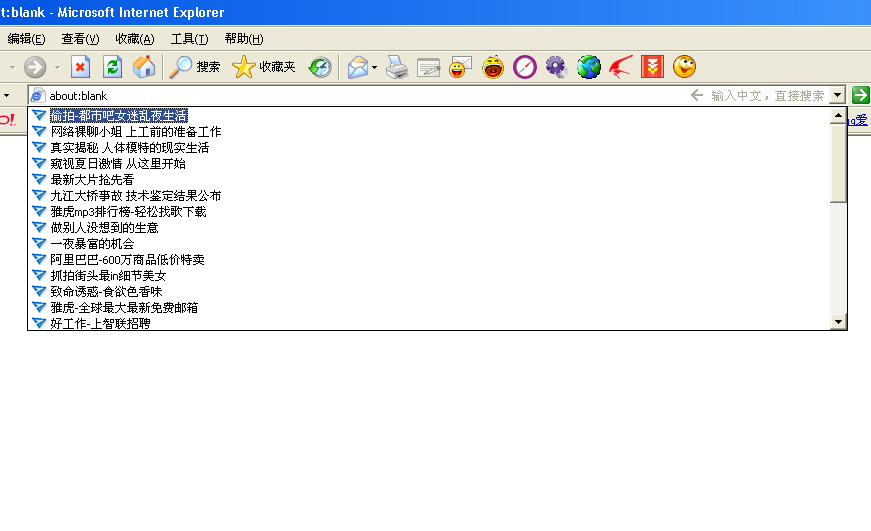This screenshot has width=871, height=531.
Task: Click the Forward arrow button
Action: click(x=35, y=67)
